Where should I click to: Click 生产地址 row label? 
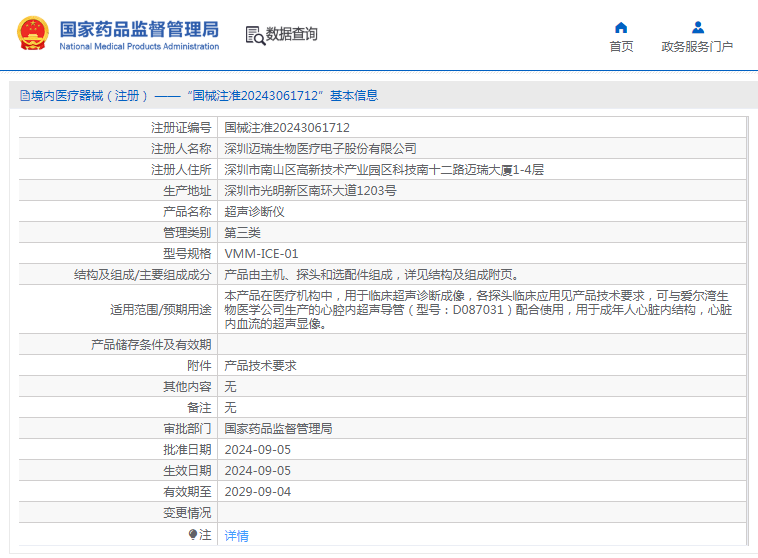188,191
